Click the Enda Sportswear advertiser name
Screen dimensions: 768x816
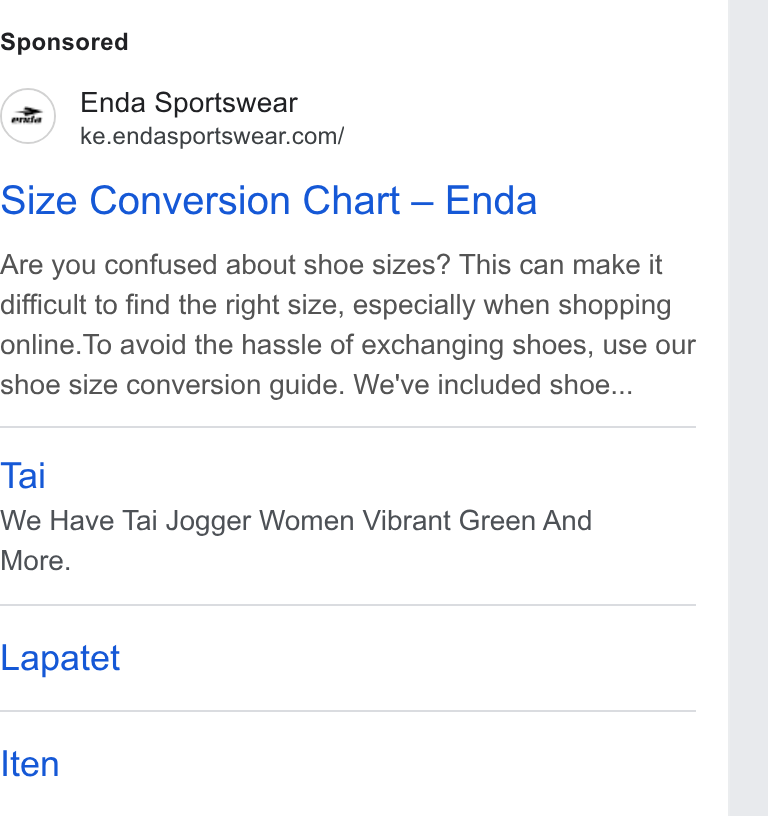point(189,103)
